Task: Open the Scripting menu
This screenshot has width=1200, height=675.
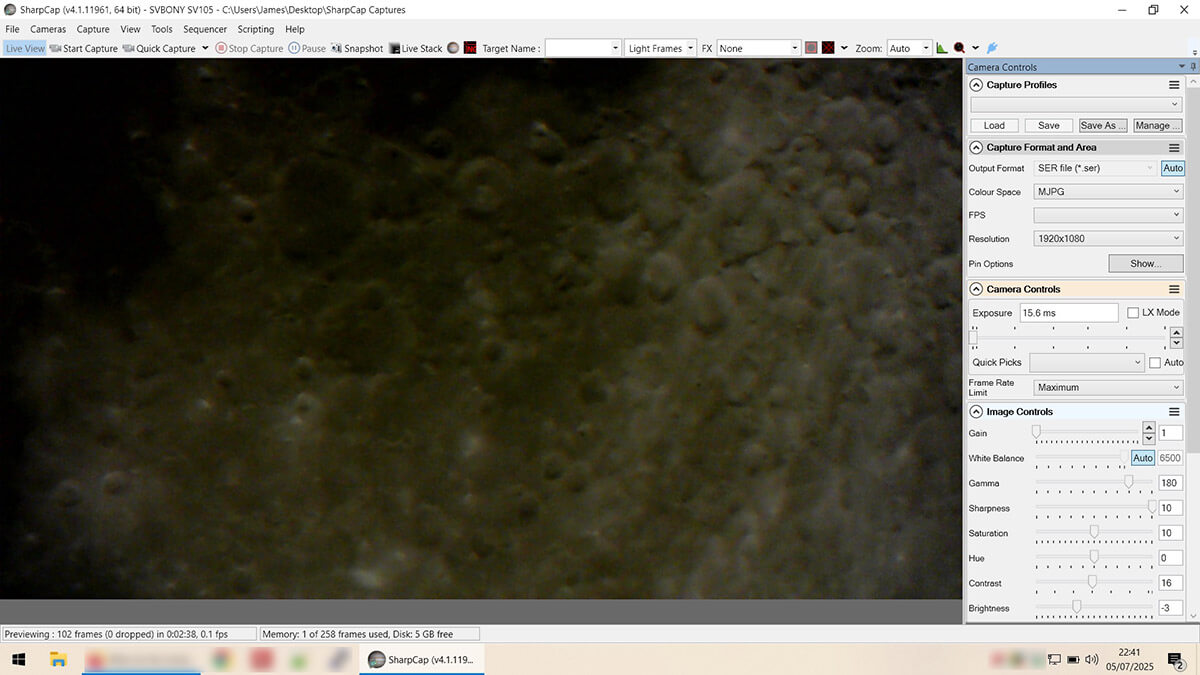Action: [256, 29]
